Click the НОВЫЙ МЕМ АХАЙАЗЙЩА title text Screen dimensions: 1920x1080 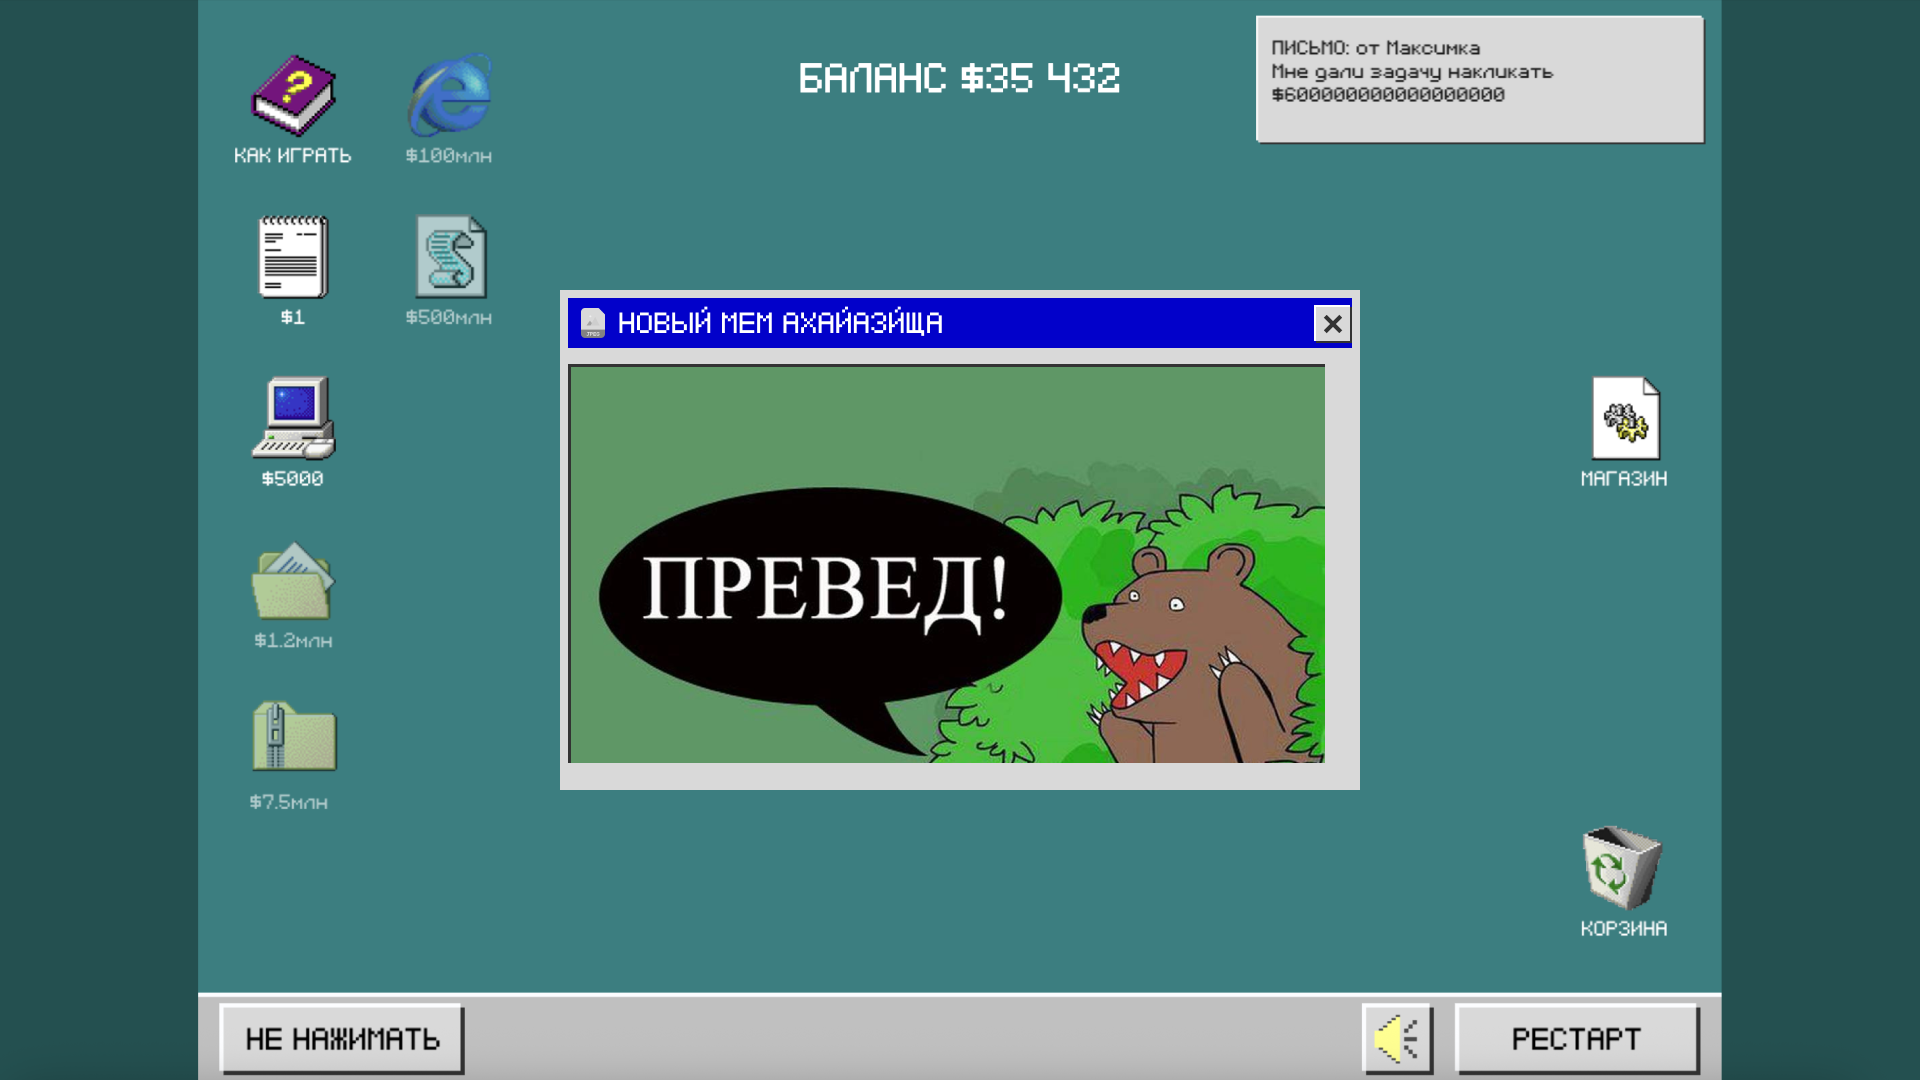[780, 322]
